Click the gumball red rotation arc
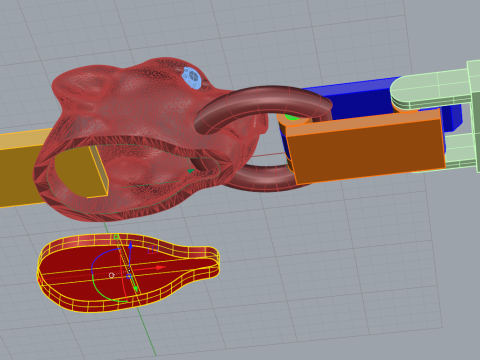The image size is (480, 360). (x=121, y=273)
